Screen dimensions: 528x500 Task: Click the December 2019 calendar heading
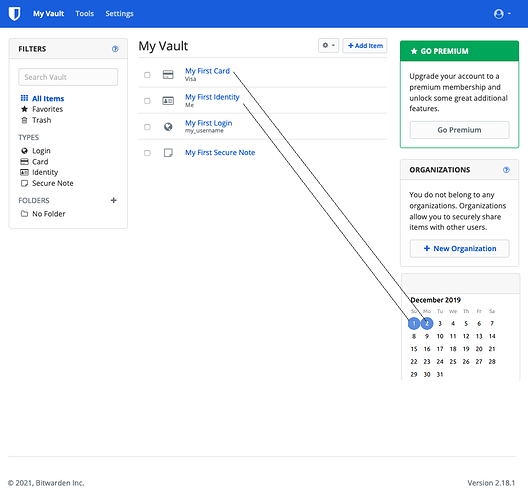(x=435, y=300)
